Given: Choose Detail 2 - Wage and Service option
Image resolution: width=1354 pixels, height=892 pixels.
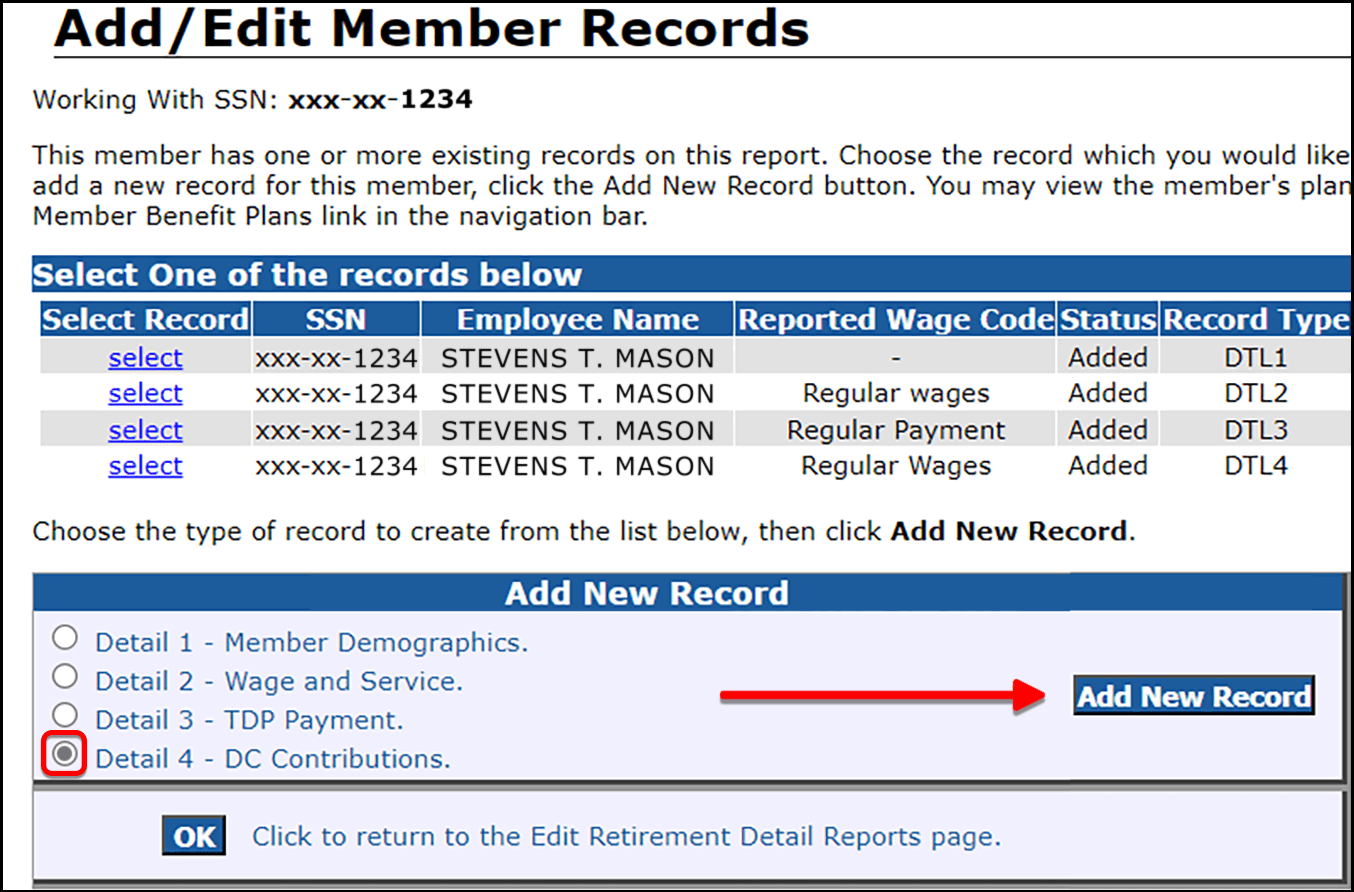Looking at the screenshot, I should 64,676.
